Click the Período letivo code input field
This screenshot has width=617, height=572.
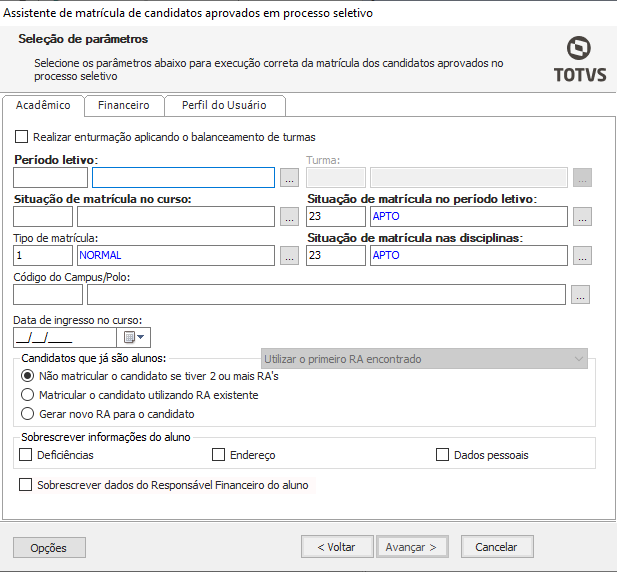[x=50, y=178]
